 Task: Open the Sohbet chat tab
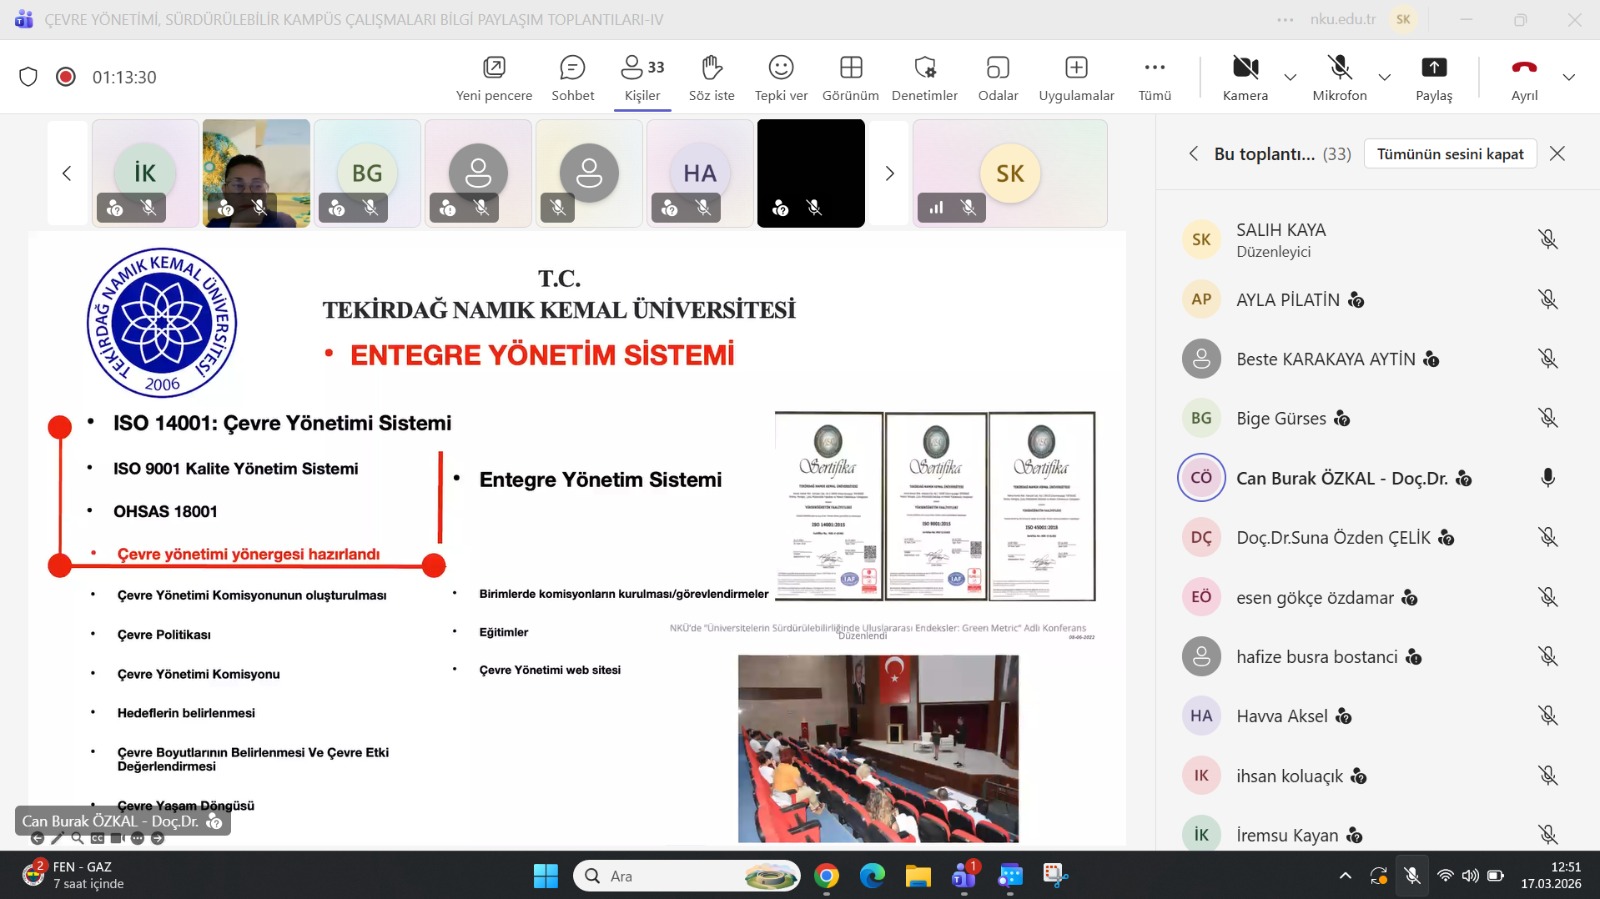573,77
